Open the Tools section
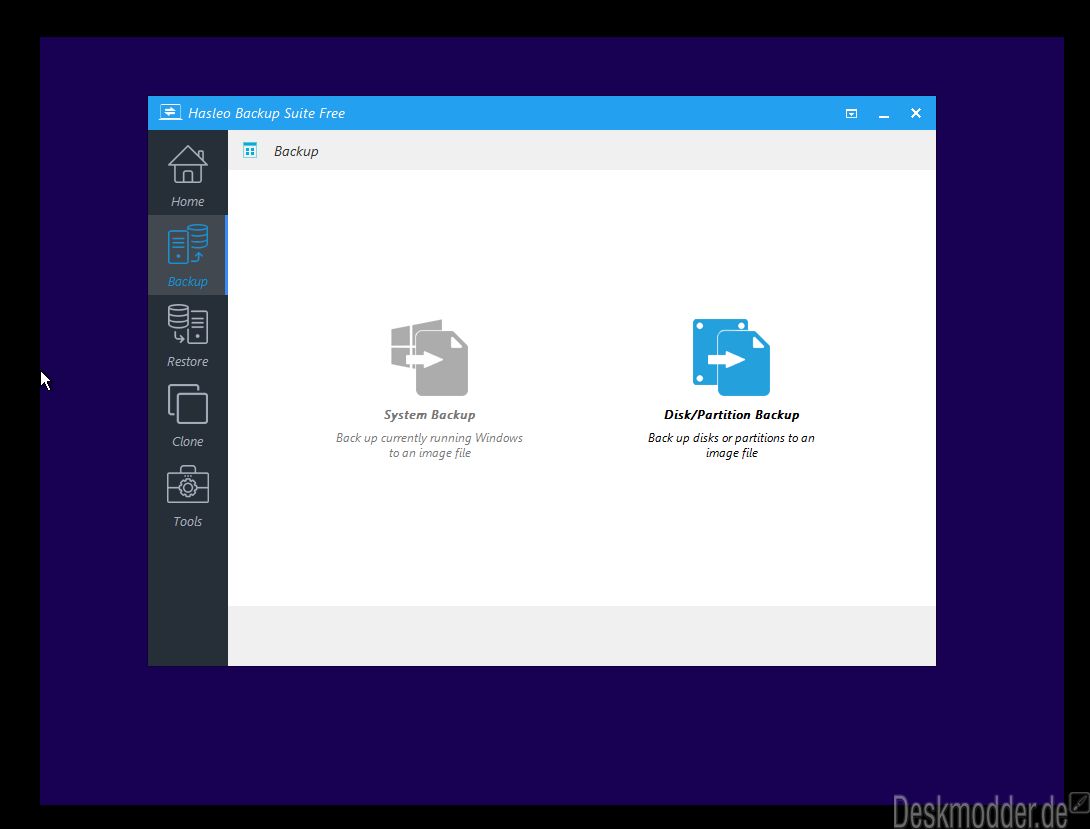1090x829 pixels. [188, 495]
